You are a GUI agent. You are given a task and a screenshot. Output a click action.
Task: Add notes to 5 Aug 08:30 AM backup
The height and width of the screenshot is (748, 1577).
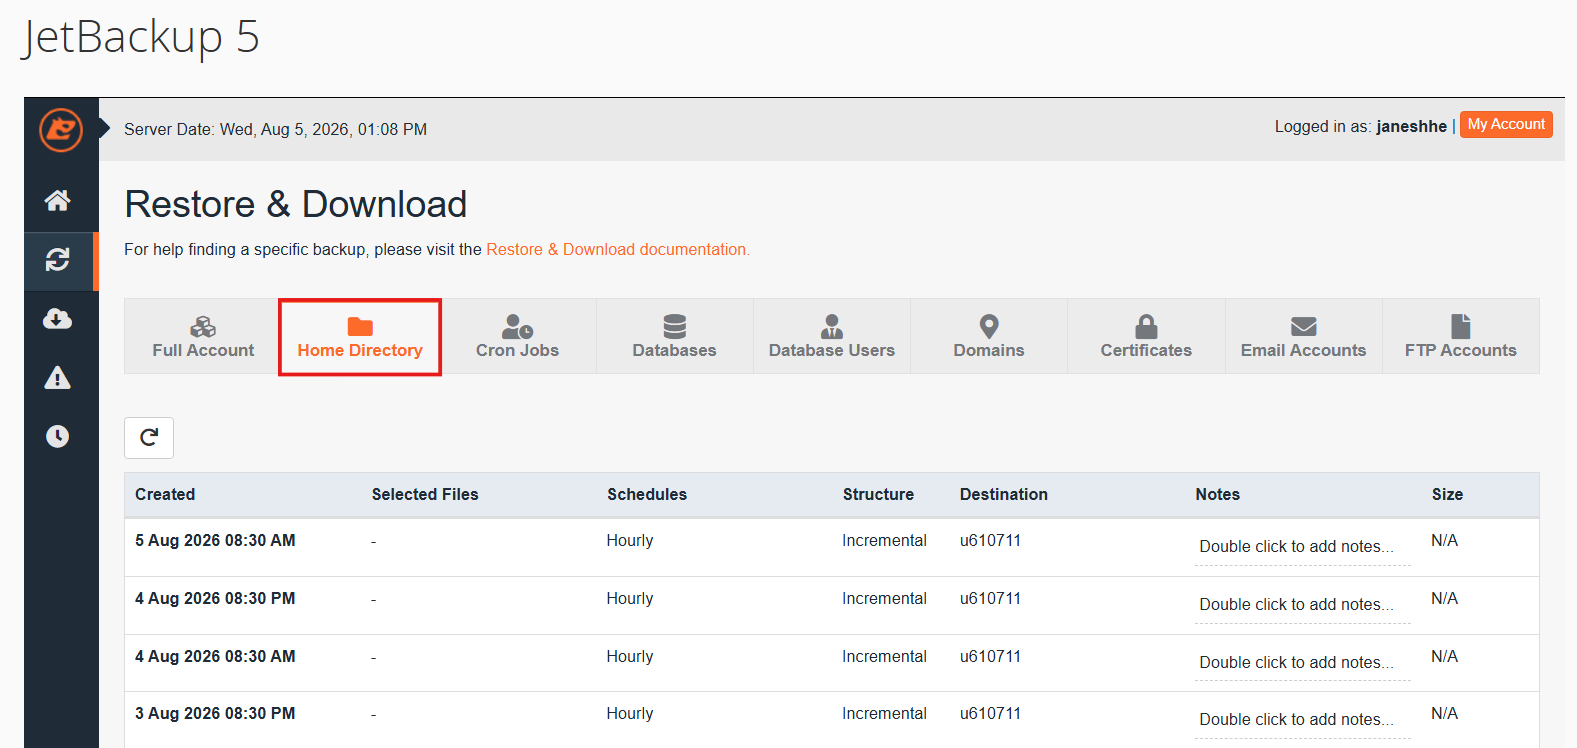(1302, 547)
